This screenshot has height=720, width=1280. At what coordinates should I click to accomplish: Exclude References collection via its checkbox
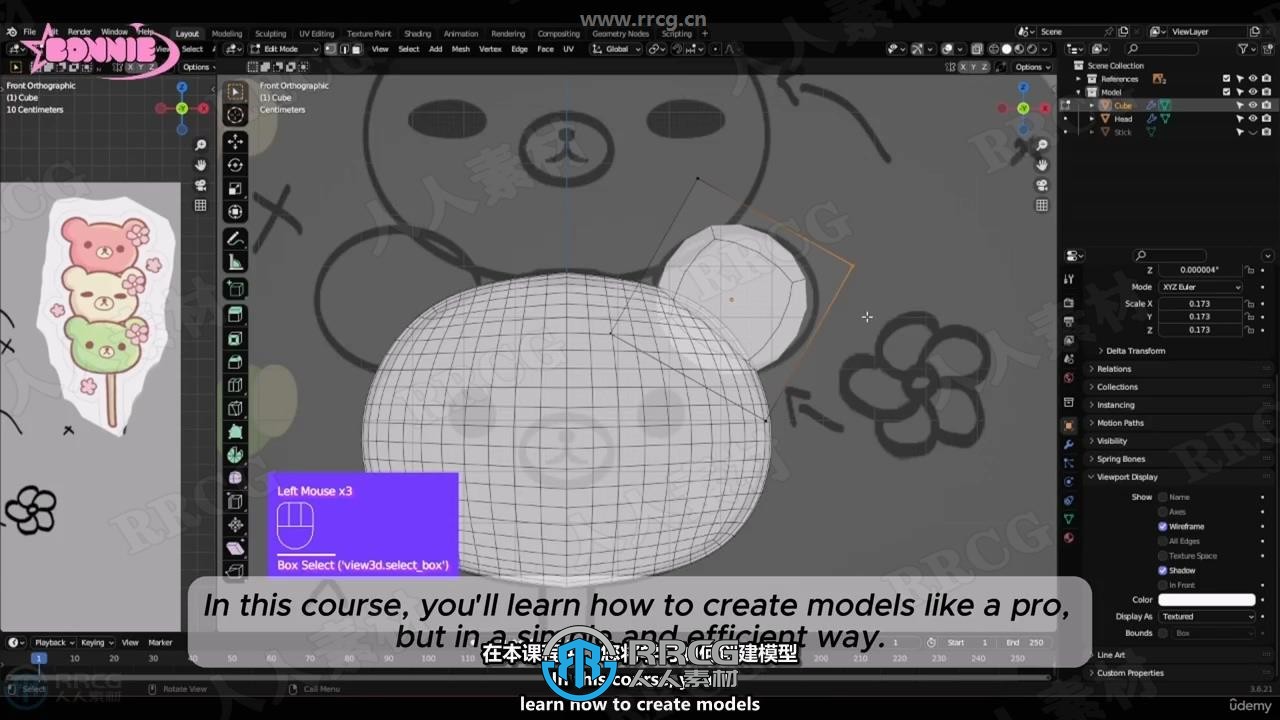[1227, 79]
